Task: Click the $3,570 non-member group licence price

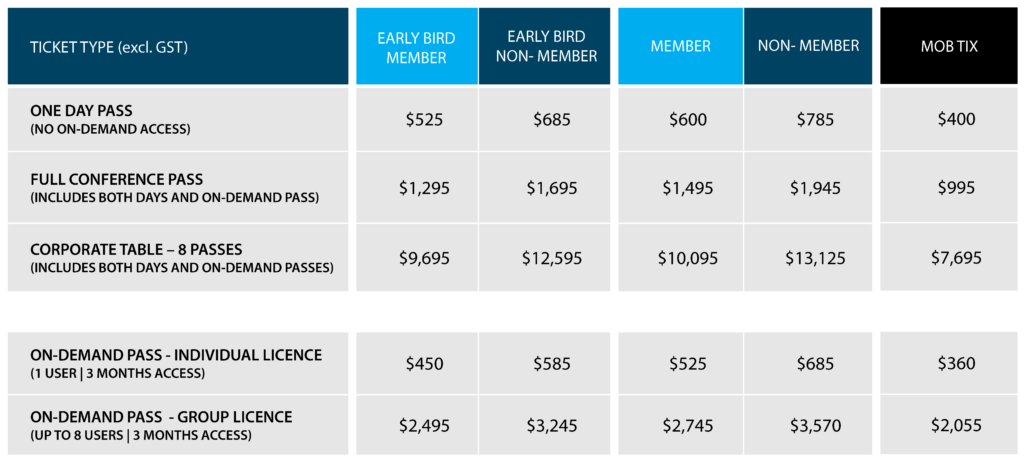Action: click(815, 426)
